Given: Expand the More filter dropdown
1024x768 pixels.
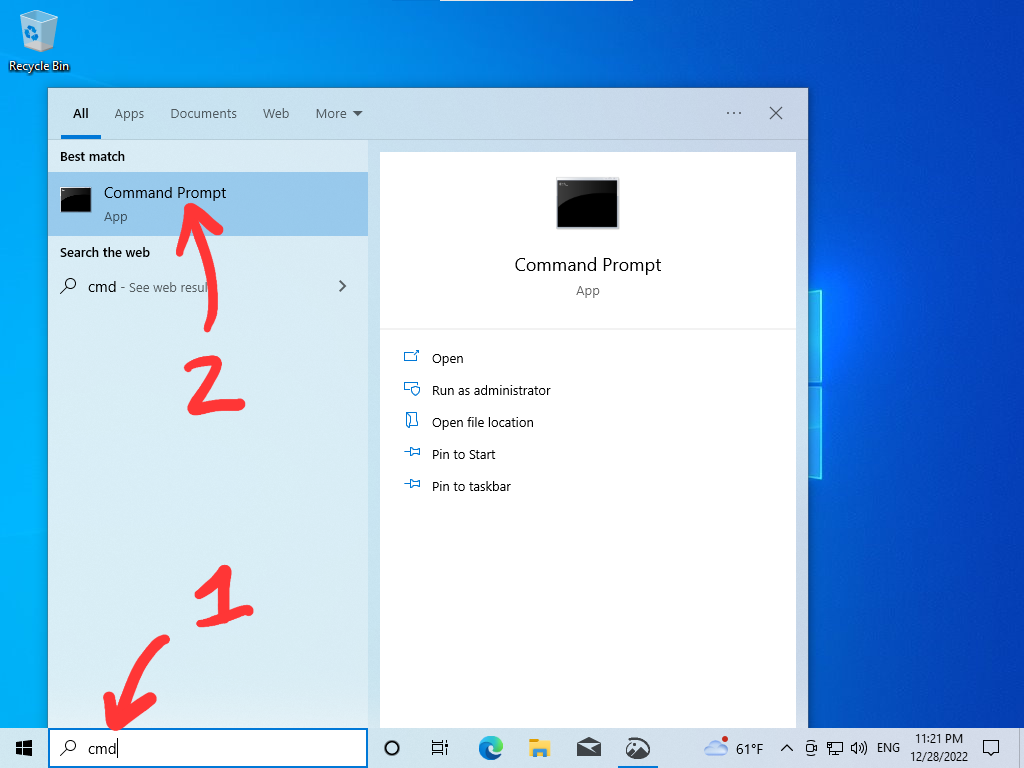Looking at the screenshot, I should 338,114.
